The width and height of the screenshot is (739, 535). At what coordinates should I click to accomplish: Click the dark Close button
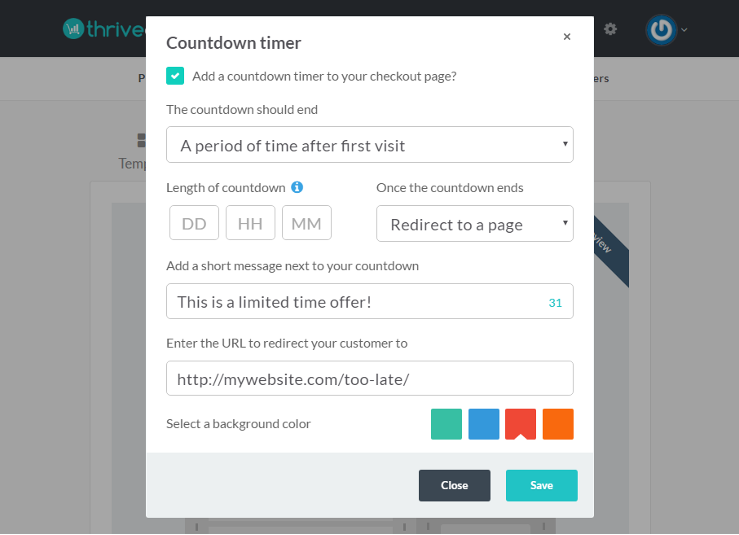[454, 486]
